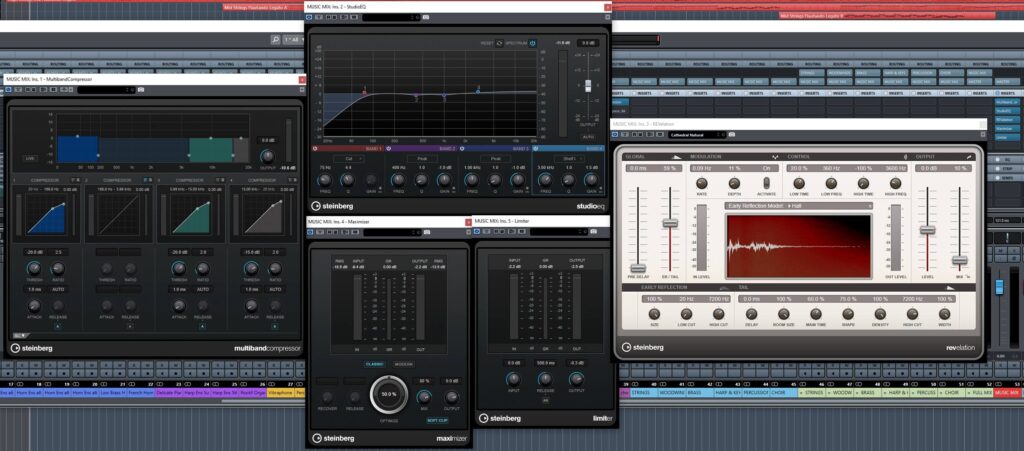The height and width of the screenshot is (451, 1024).
Task: Open StudioEQ Band 2 Peak type dropdown
Action: point(422,159)
